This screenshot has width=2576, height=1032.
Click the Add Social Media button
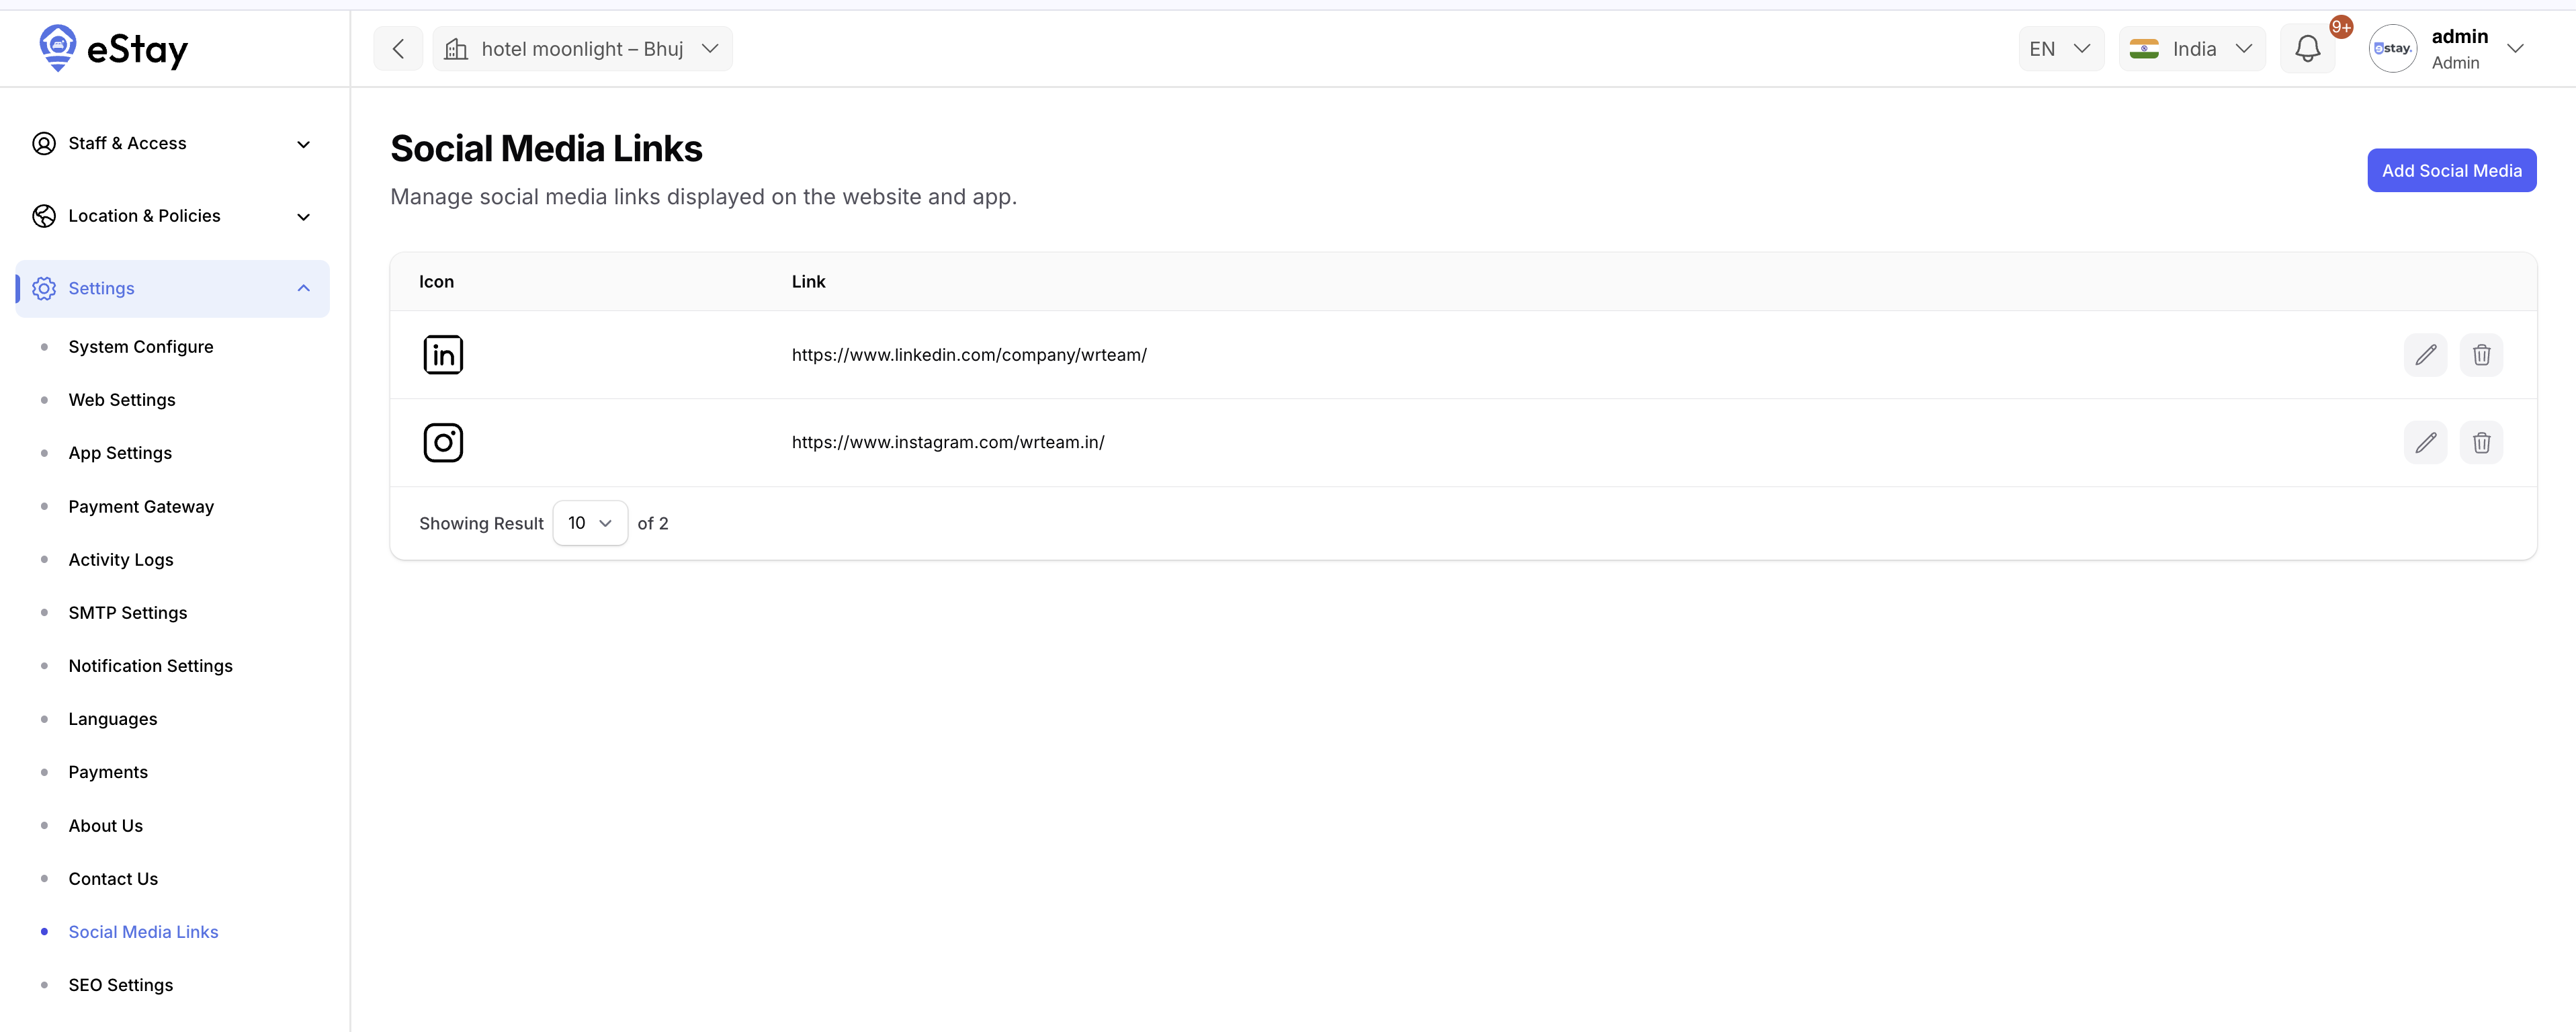click(2451, 171)
